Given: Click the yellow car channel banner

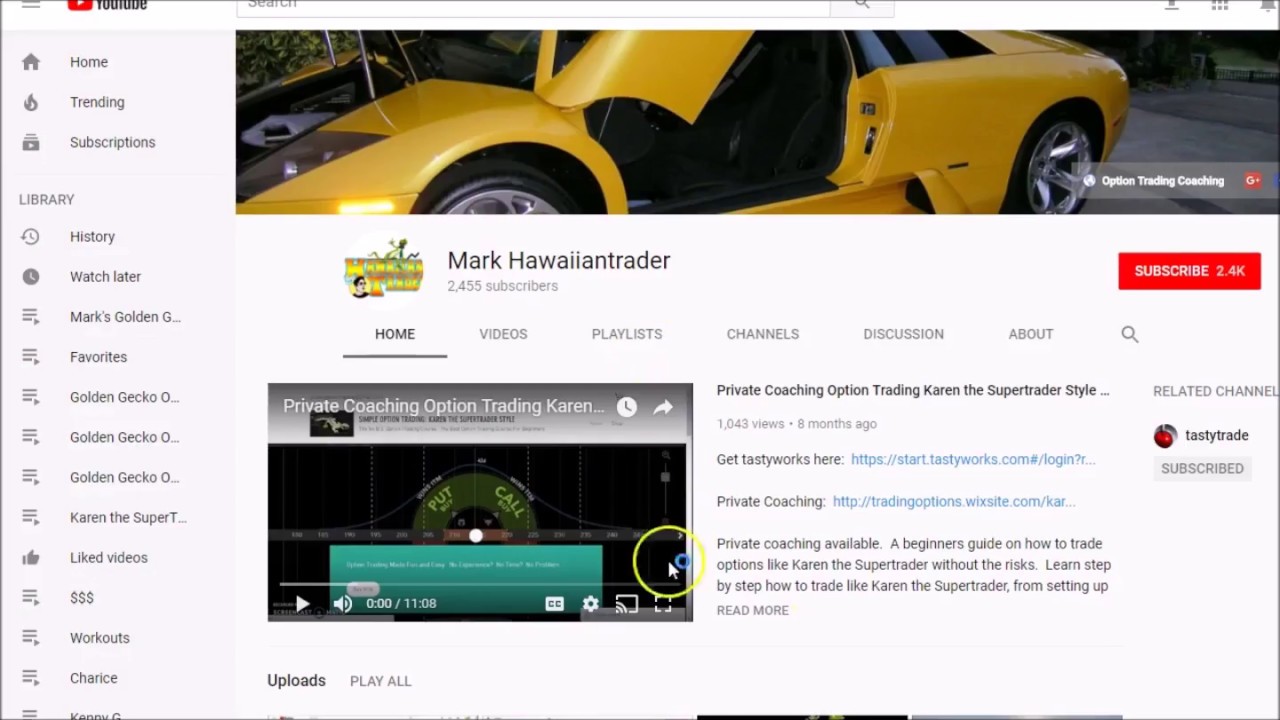Looking at the screenshot, I should click(758, 122).
